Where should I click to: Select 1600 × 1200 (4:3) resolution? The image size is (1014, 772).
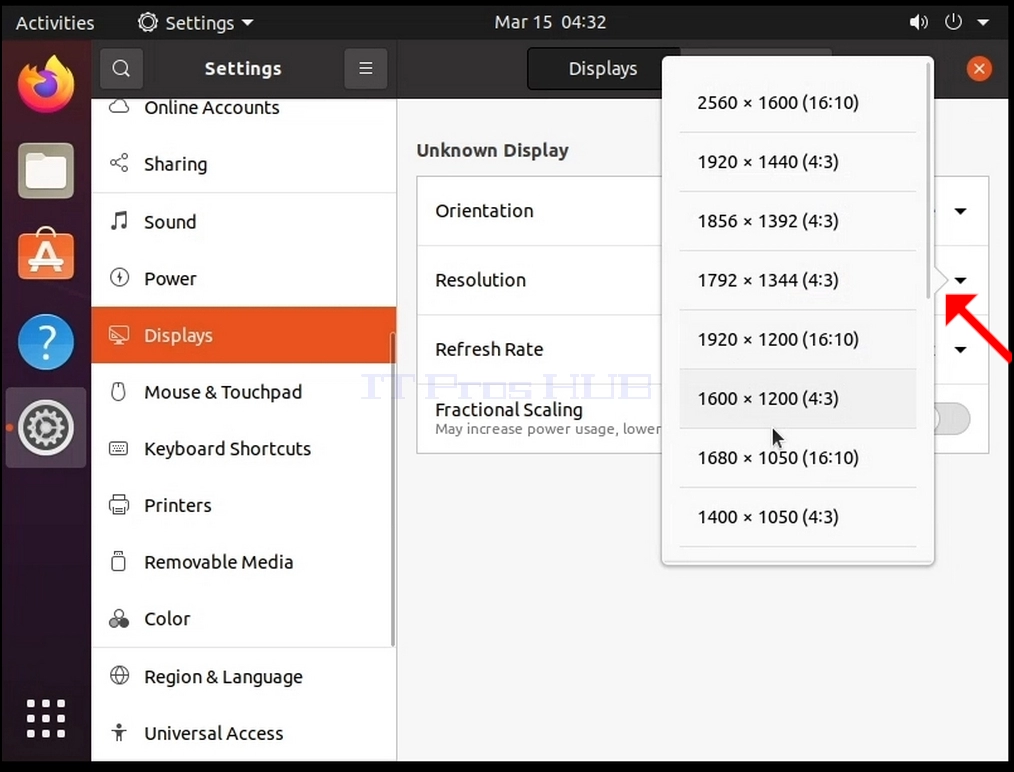coord(797,399)
